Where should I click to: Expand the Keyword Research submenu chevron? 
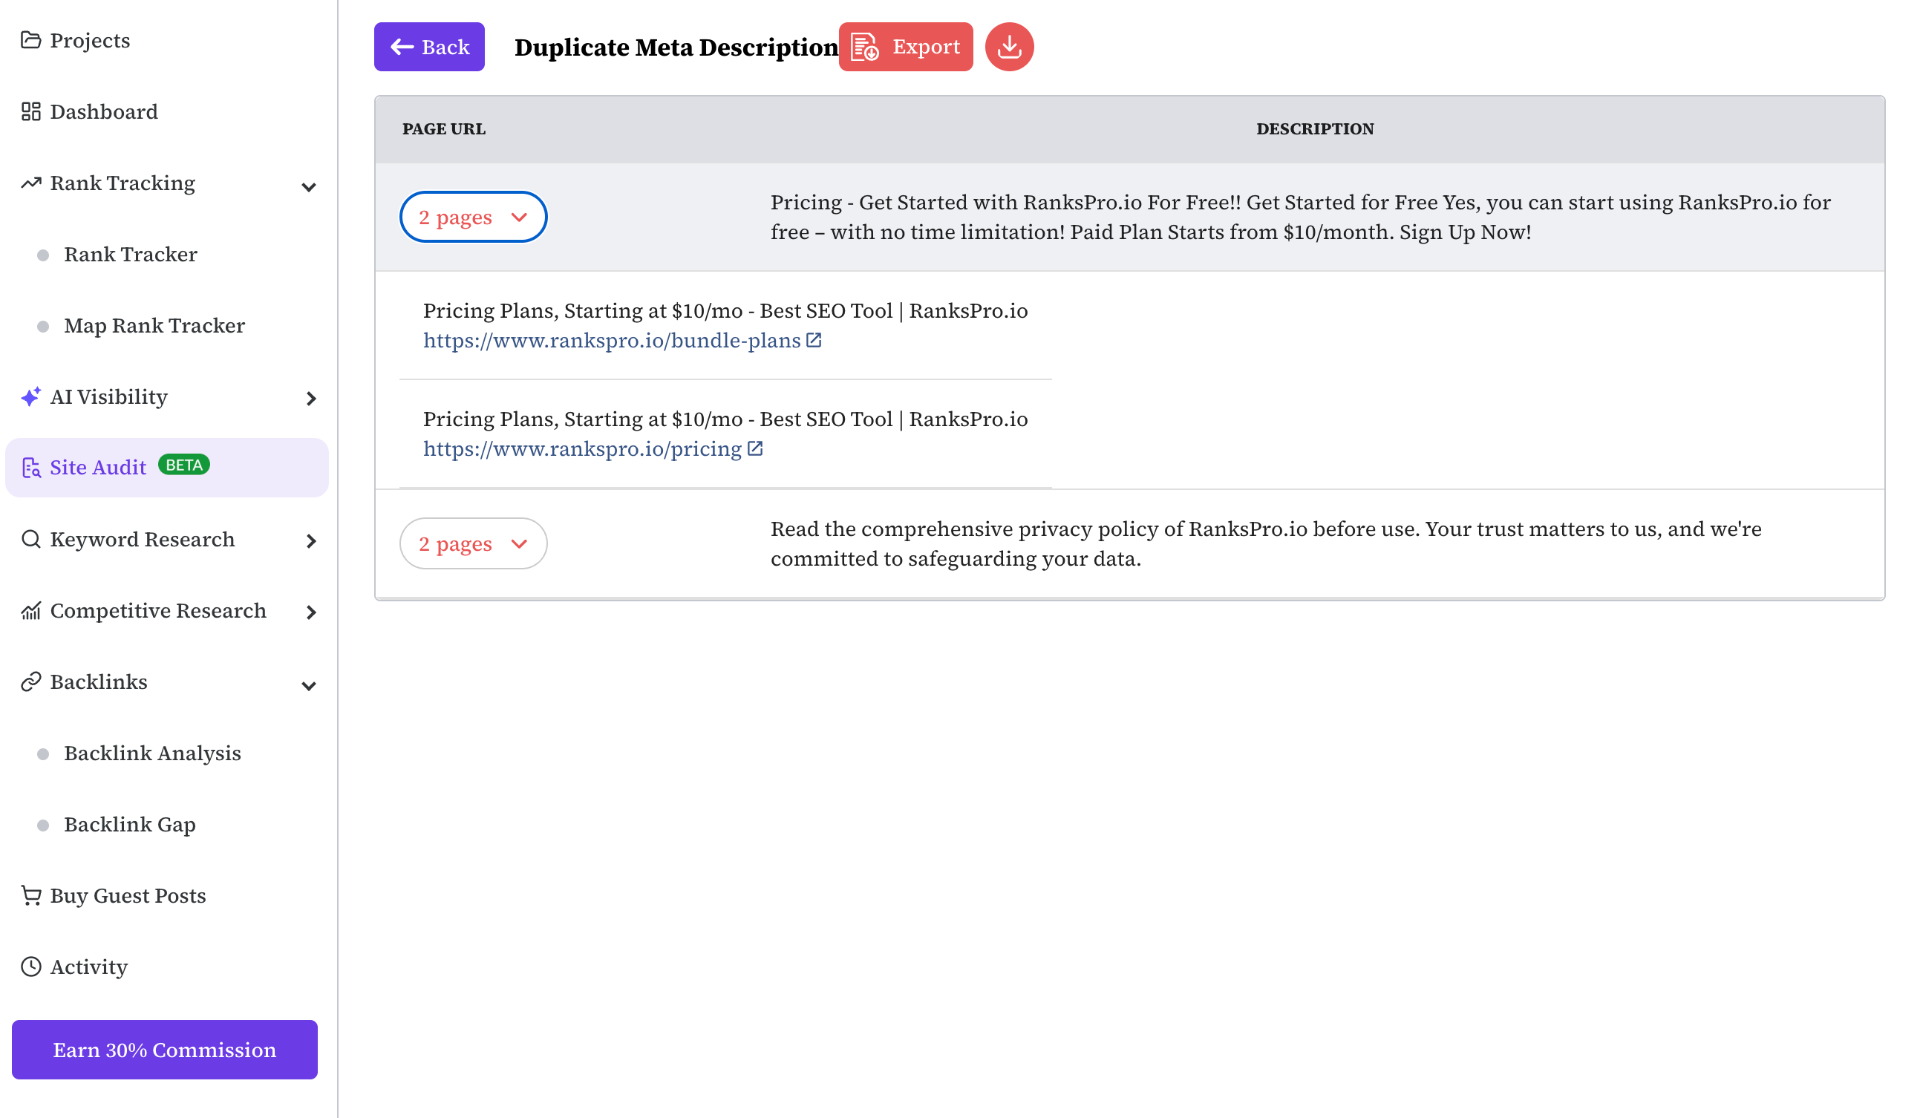311,541
